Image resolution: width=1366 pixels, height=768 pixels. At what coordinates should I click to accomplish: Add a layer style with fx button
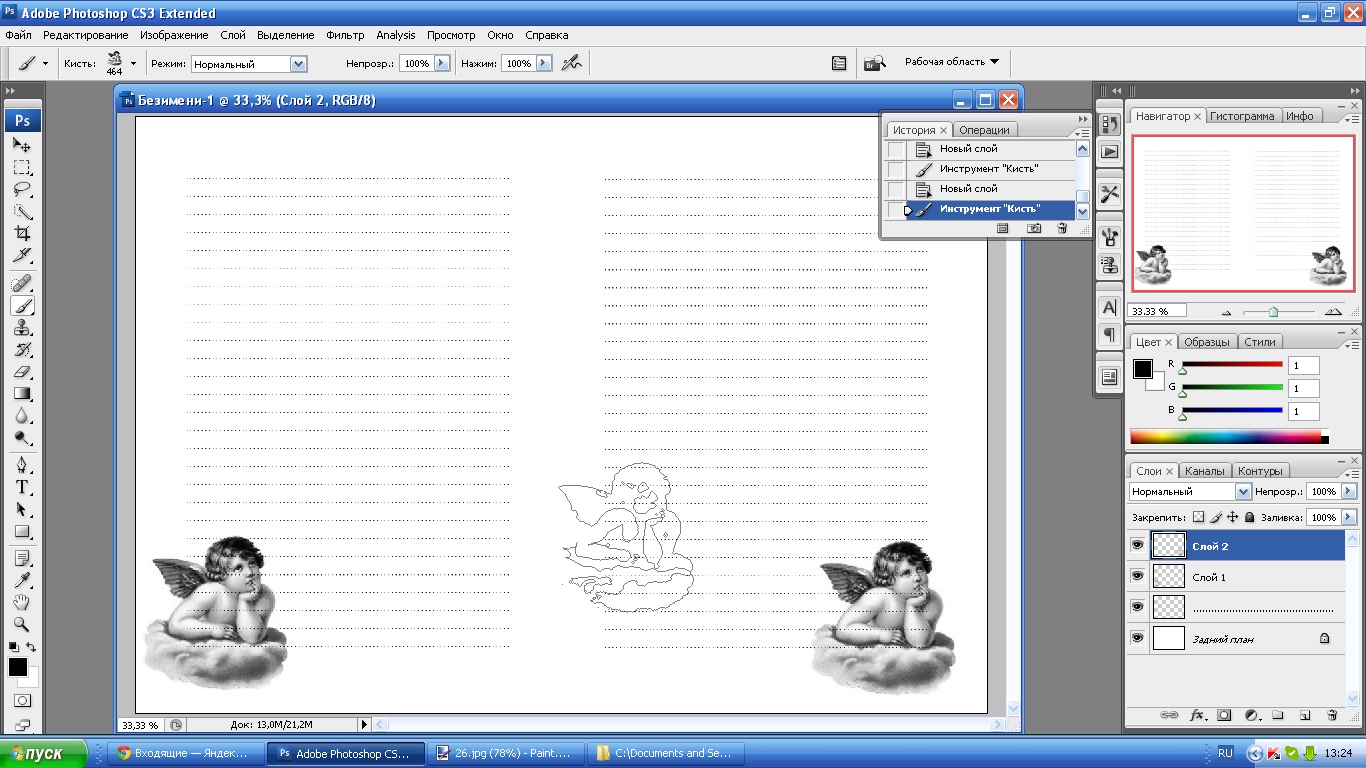click(x=1197, y=715)
